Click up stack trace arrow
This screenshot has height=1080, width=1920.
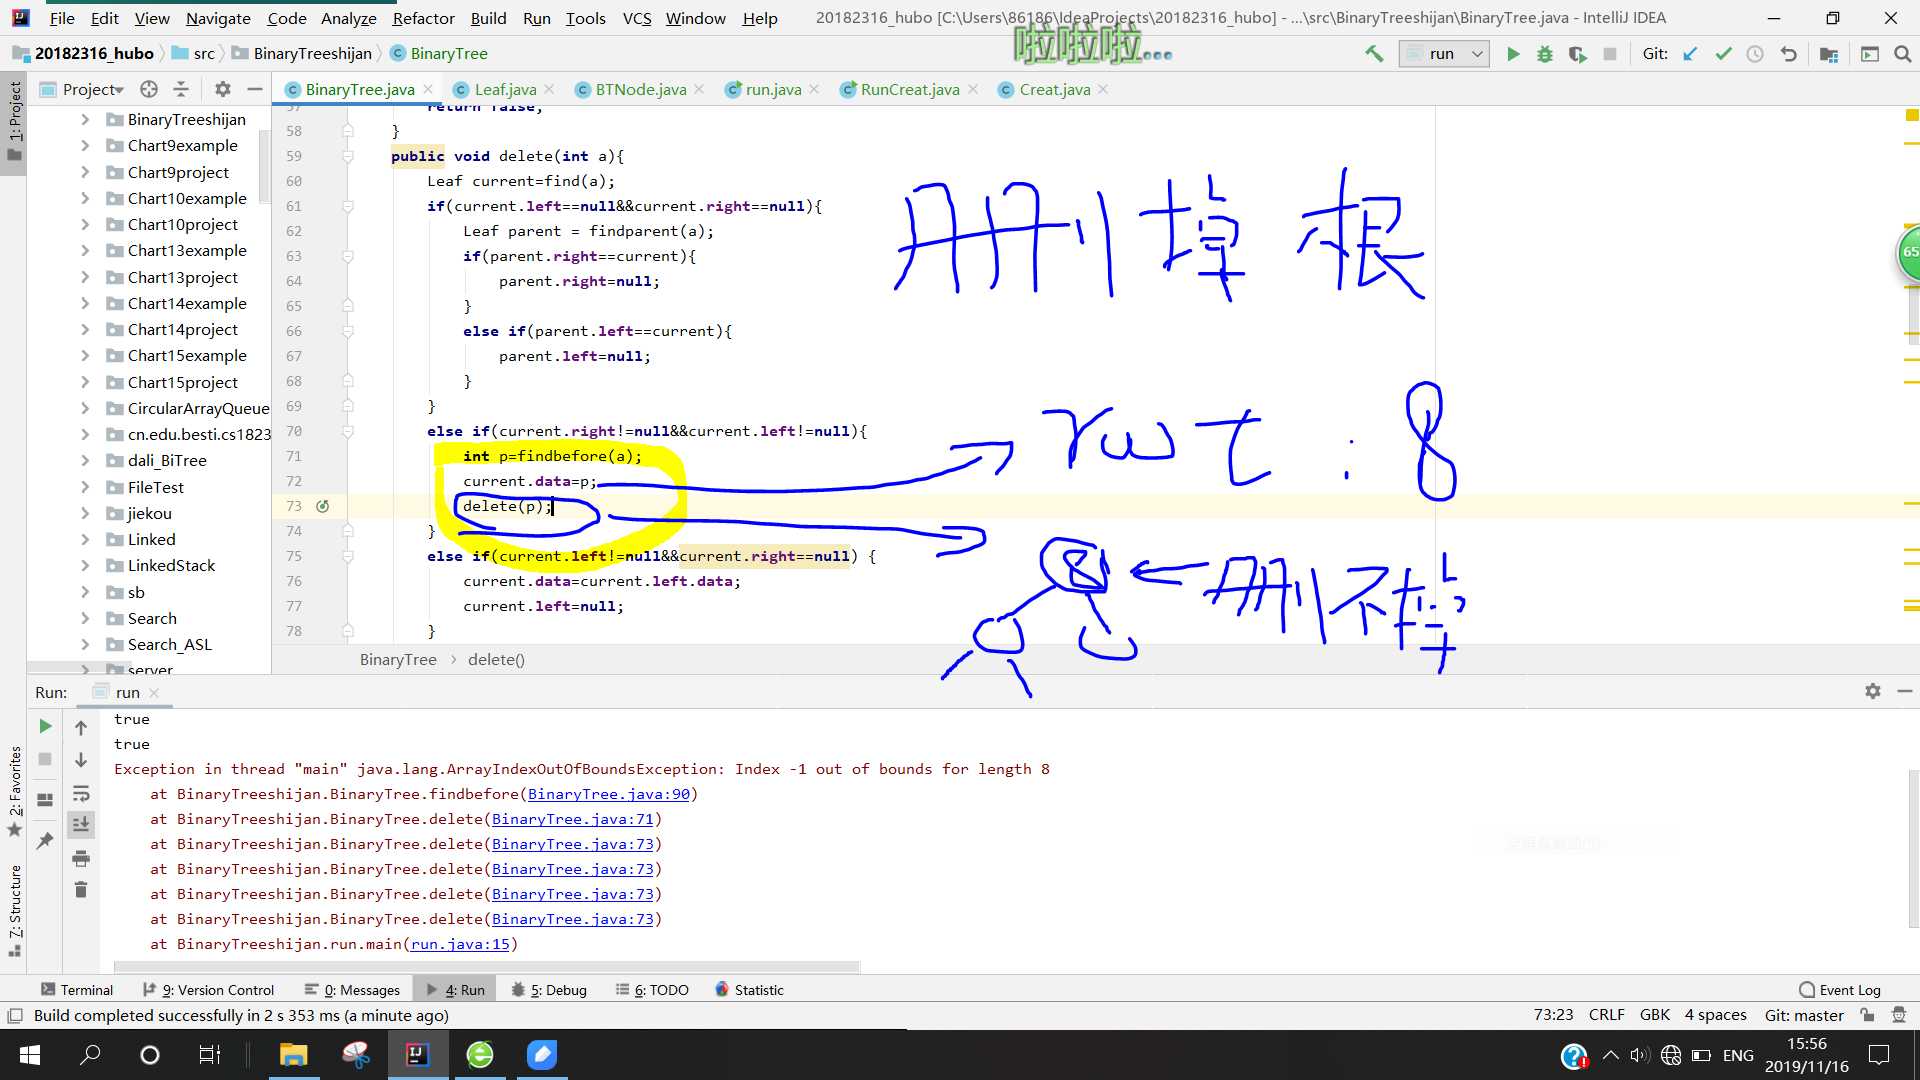[x=81, y=728]
